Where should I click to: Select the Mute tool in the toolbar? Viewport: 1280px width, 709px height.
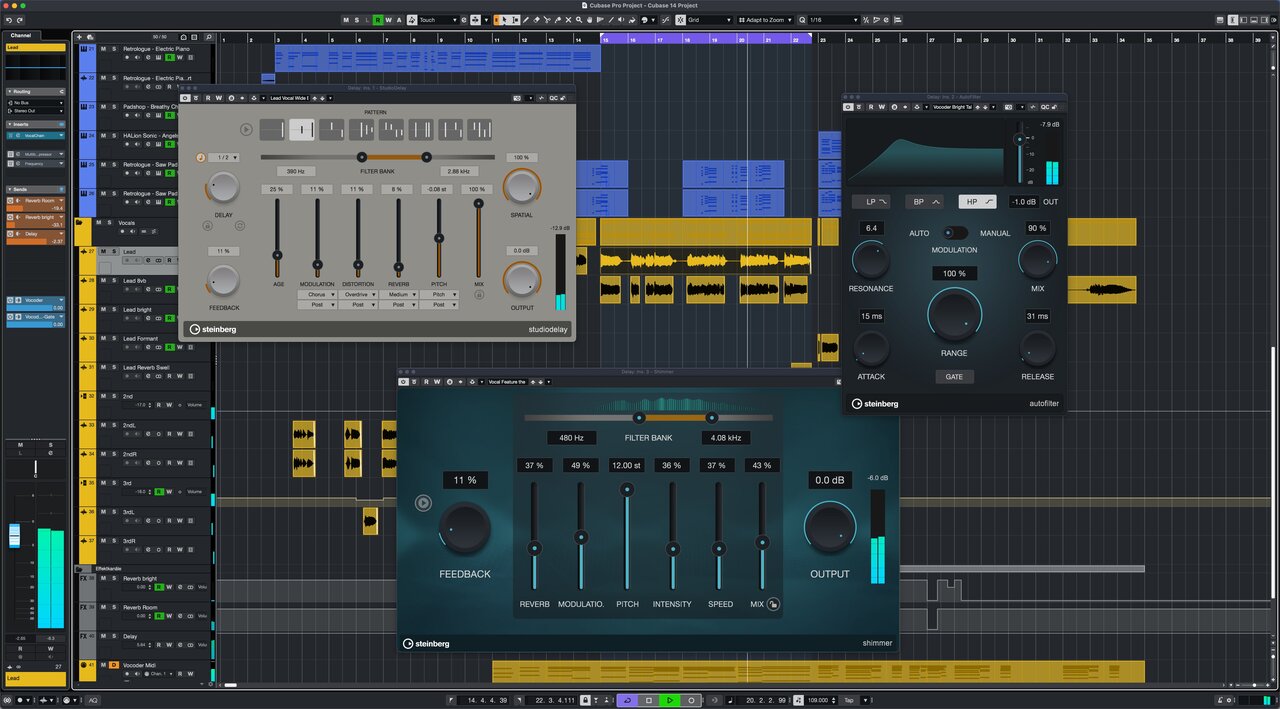click(x=568, y=19)
